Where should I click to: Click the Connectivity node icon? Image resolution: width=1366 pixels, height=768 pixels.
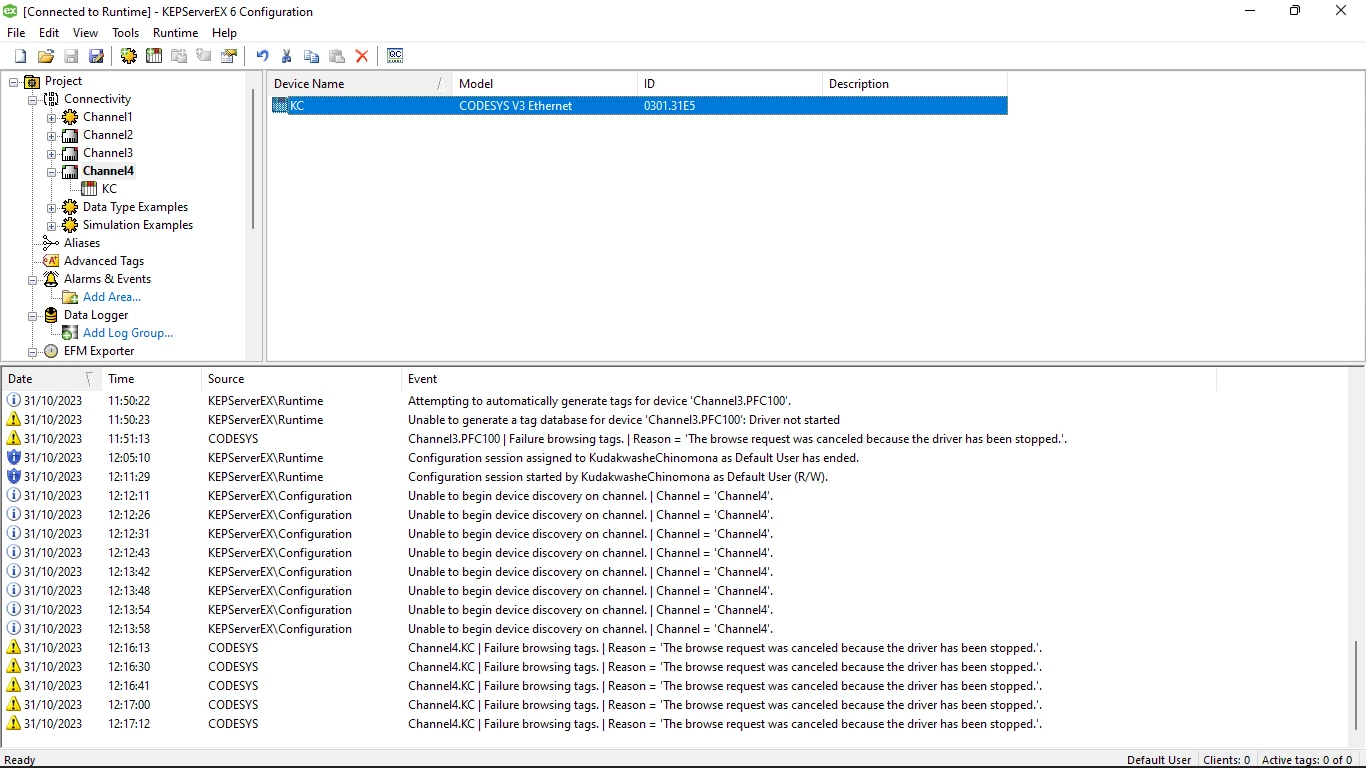pyautogui.click(x=51, y=99)
